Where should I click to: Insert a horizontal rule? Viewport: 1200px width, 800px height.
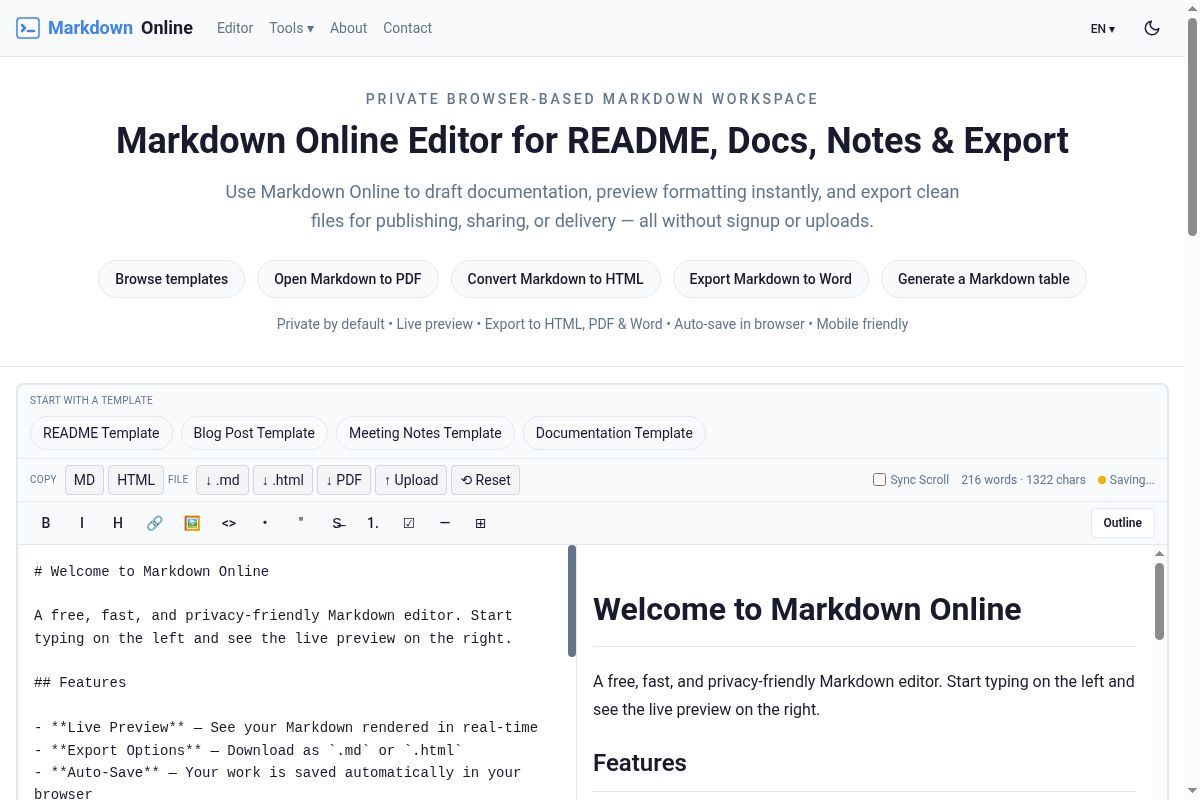coord(445,523)
